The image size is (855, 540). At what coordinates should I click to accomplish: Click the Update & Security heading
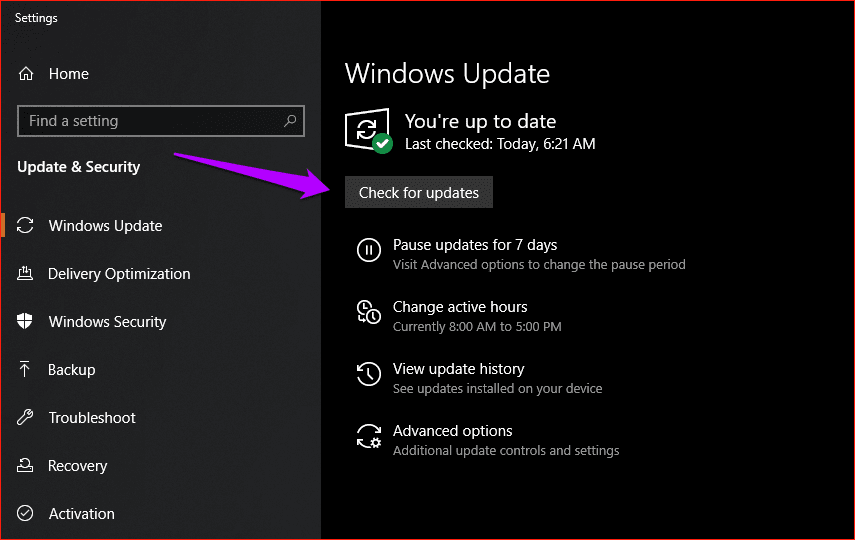(x=79, y=167)
